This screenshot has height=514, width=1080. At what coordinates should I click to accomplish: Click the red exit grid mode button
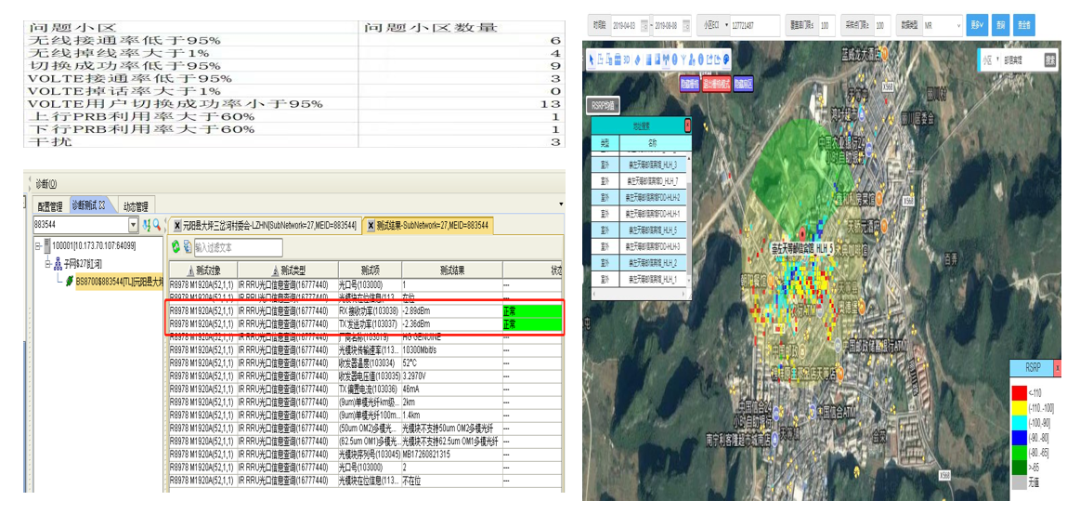point(716,83)
